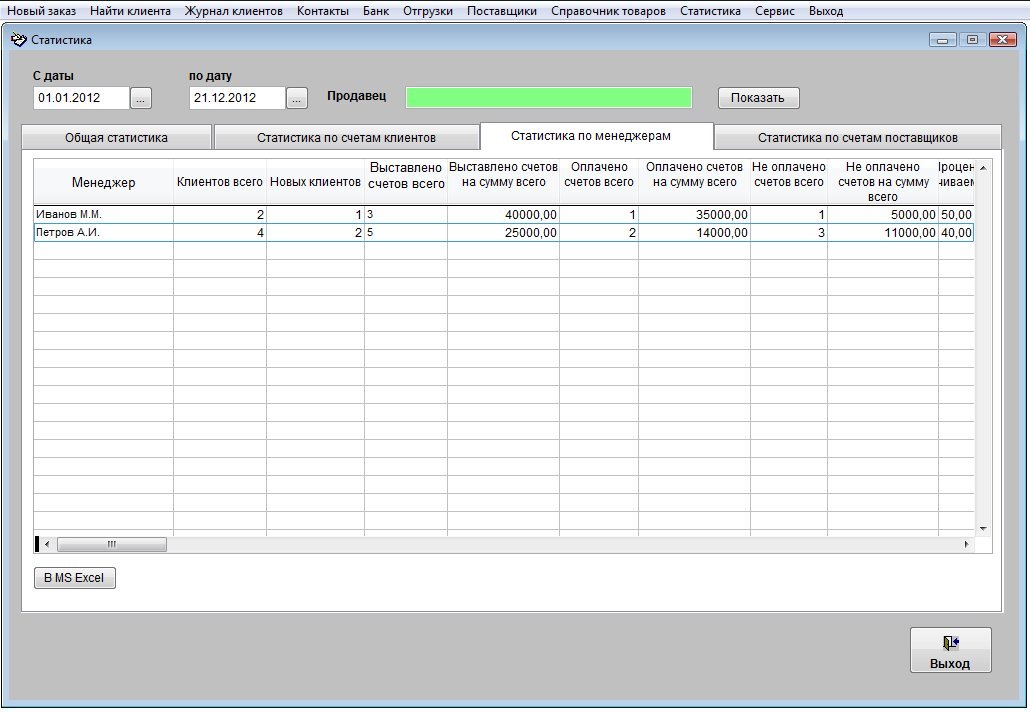Open the Сервис menu
The width and height of the screenshot is (1030, 712).
(775, 11)
